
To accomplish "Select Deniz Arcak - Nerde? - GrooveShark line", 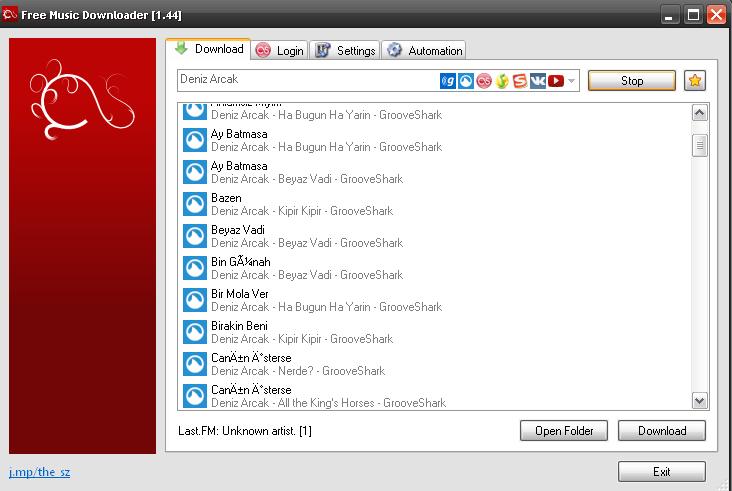I will pos(298,371).
